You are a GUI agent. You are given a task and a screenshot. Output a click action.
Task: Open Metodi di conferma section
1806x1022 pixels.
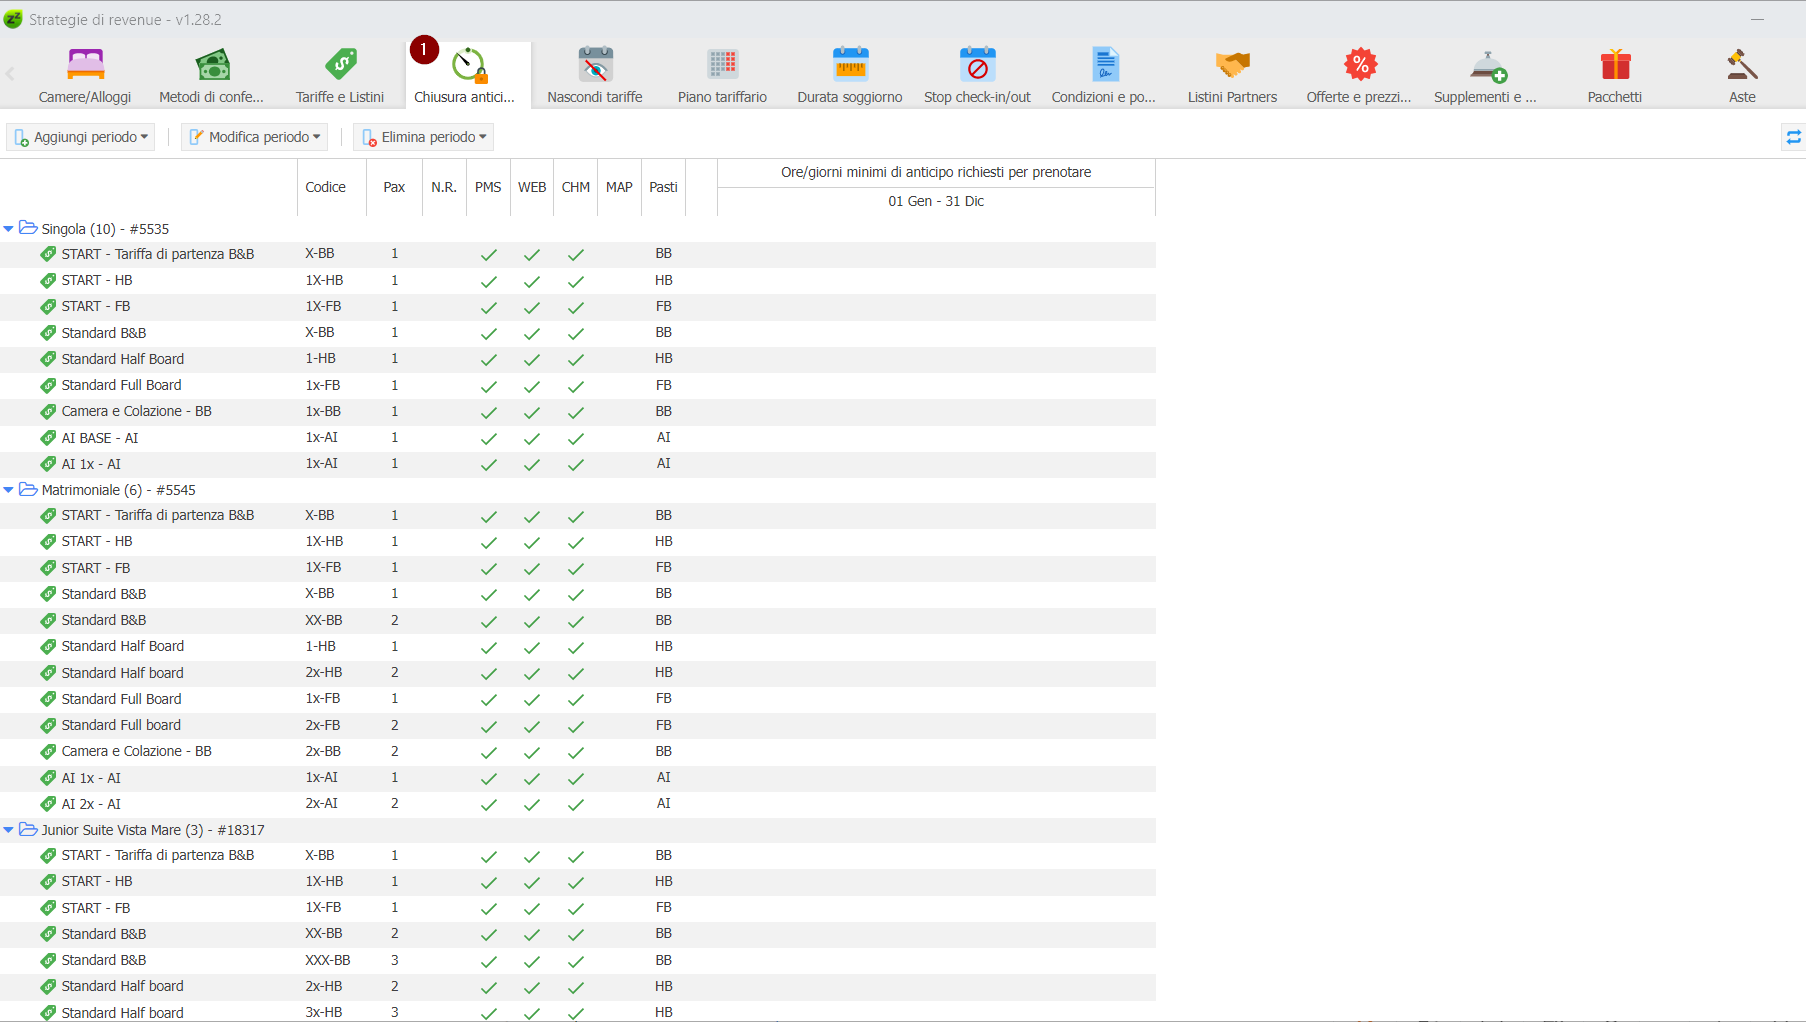click(212, 76)
